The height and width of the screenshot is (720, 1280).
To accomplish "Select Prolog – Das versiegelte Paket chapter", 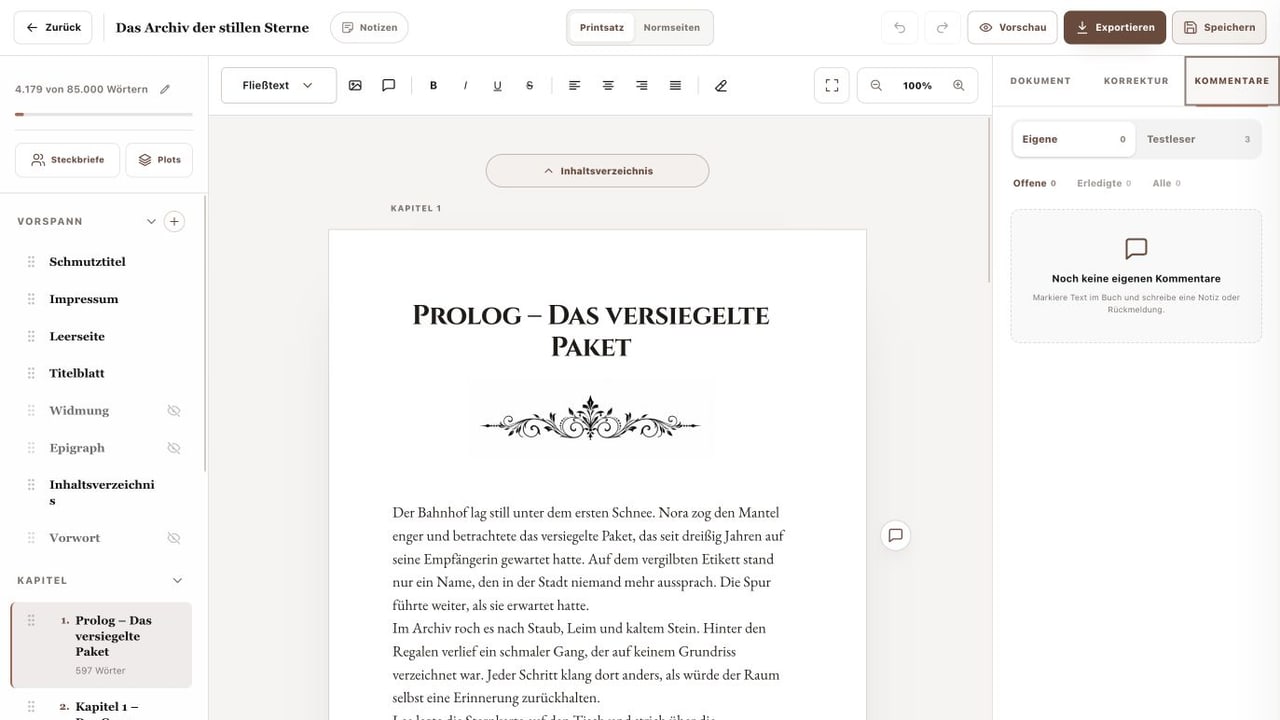I will pos(101,645).
